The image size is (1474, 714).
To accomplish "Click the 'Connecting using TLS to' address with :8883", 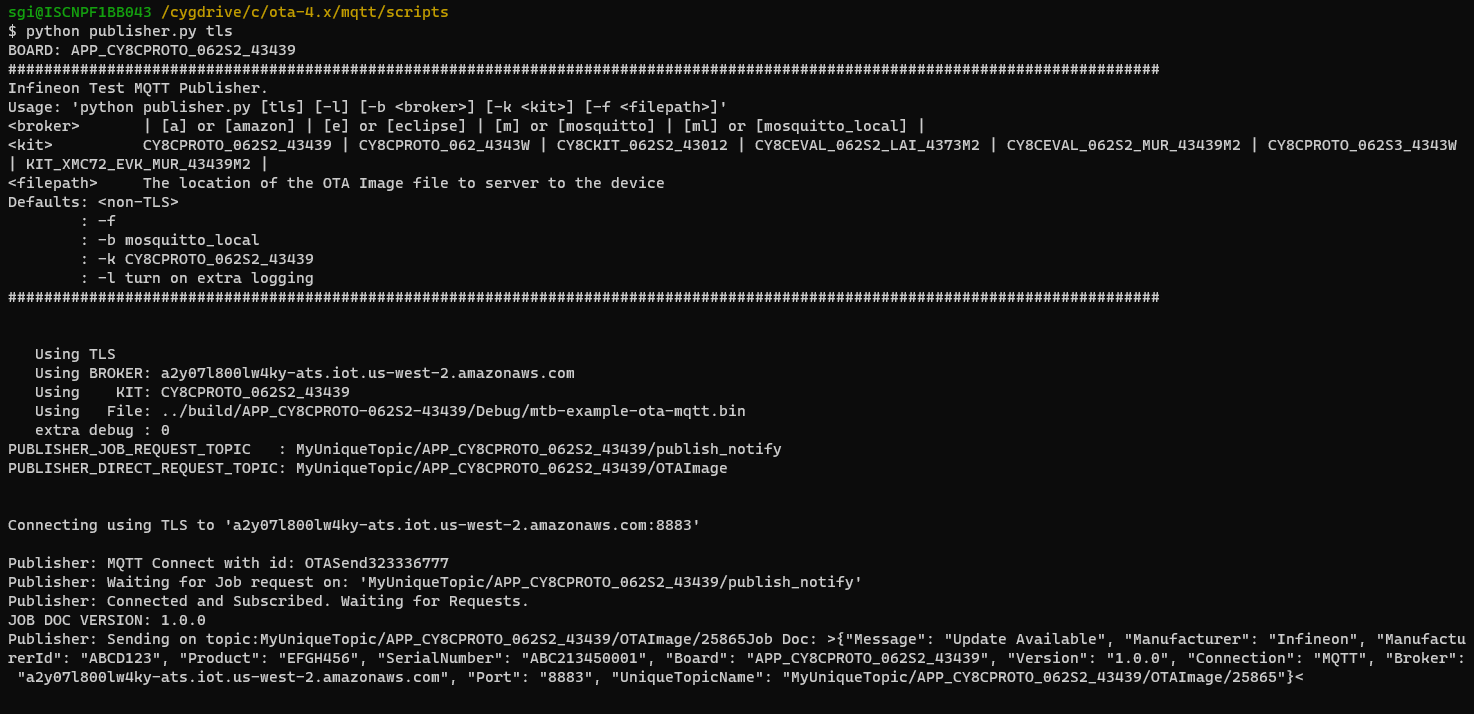I will pos(462,525).
